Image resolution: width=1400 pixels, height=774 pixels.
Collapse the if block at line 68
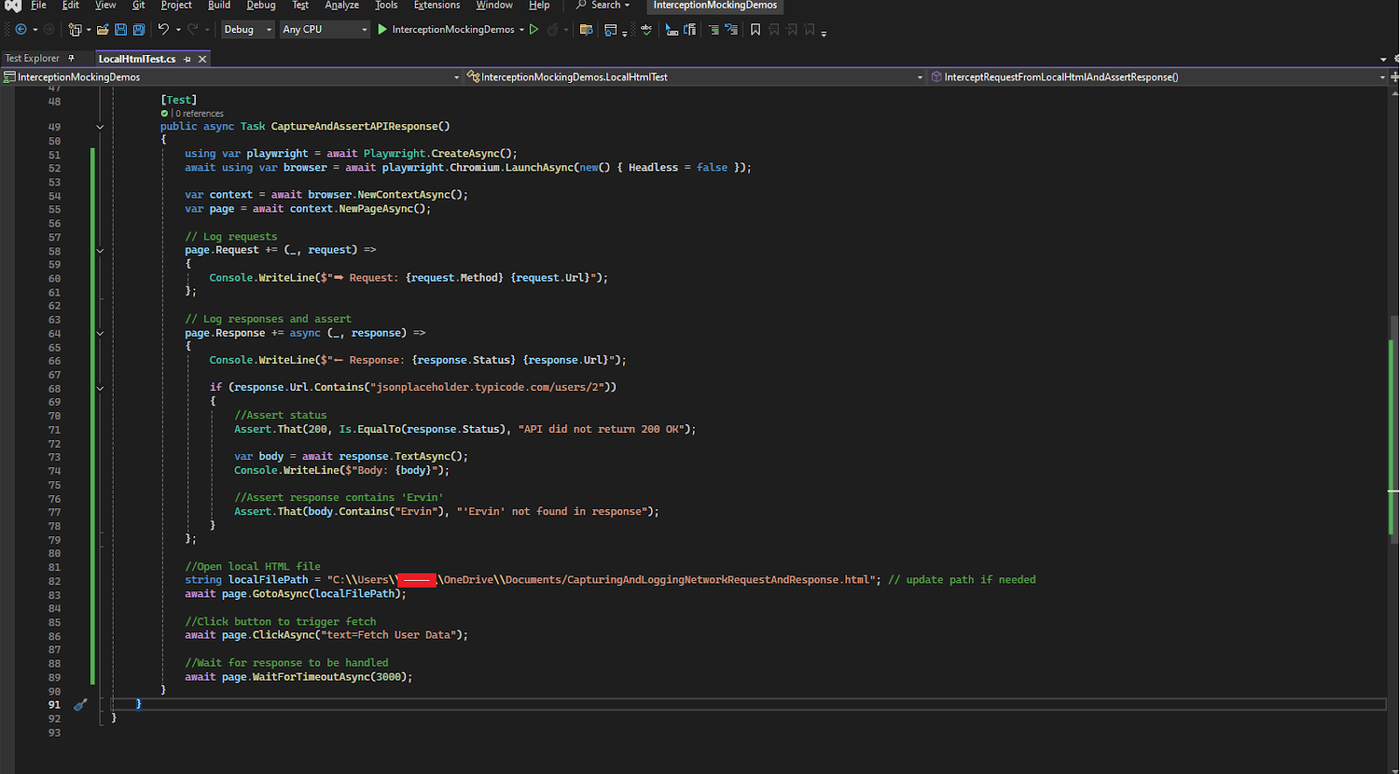point(100,388)
